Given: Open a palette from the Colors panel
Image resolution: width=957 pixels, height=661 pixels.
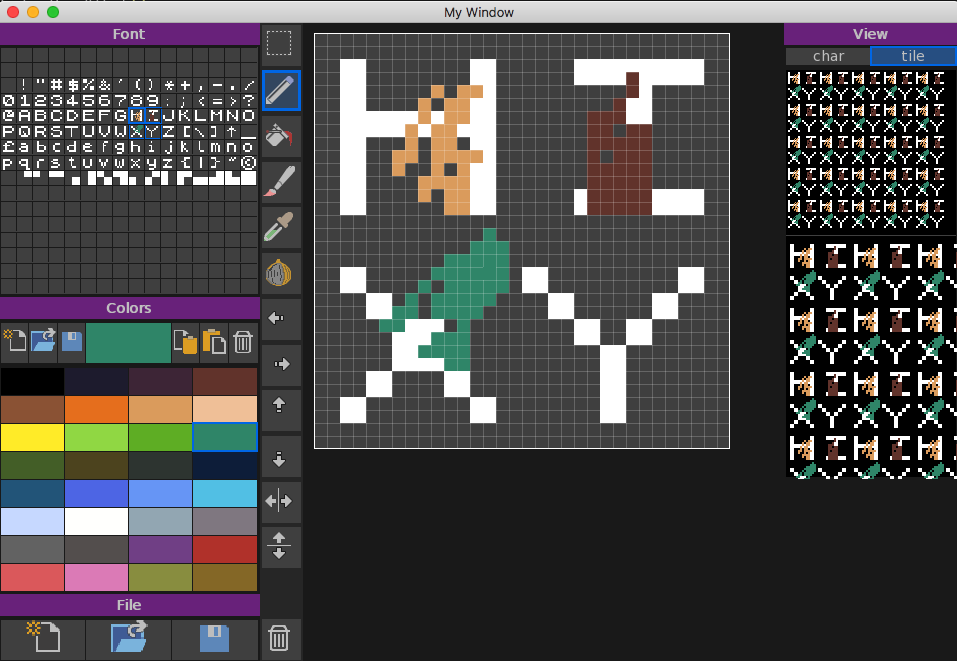Looking at the screenshot, I should point(43,343).
